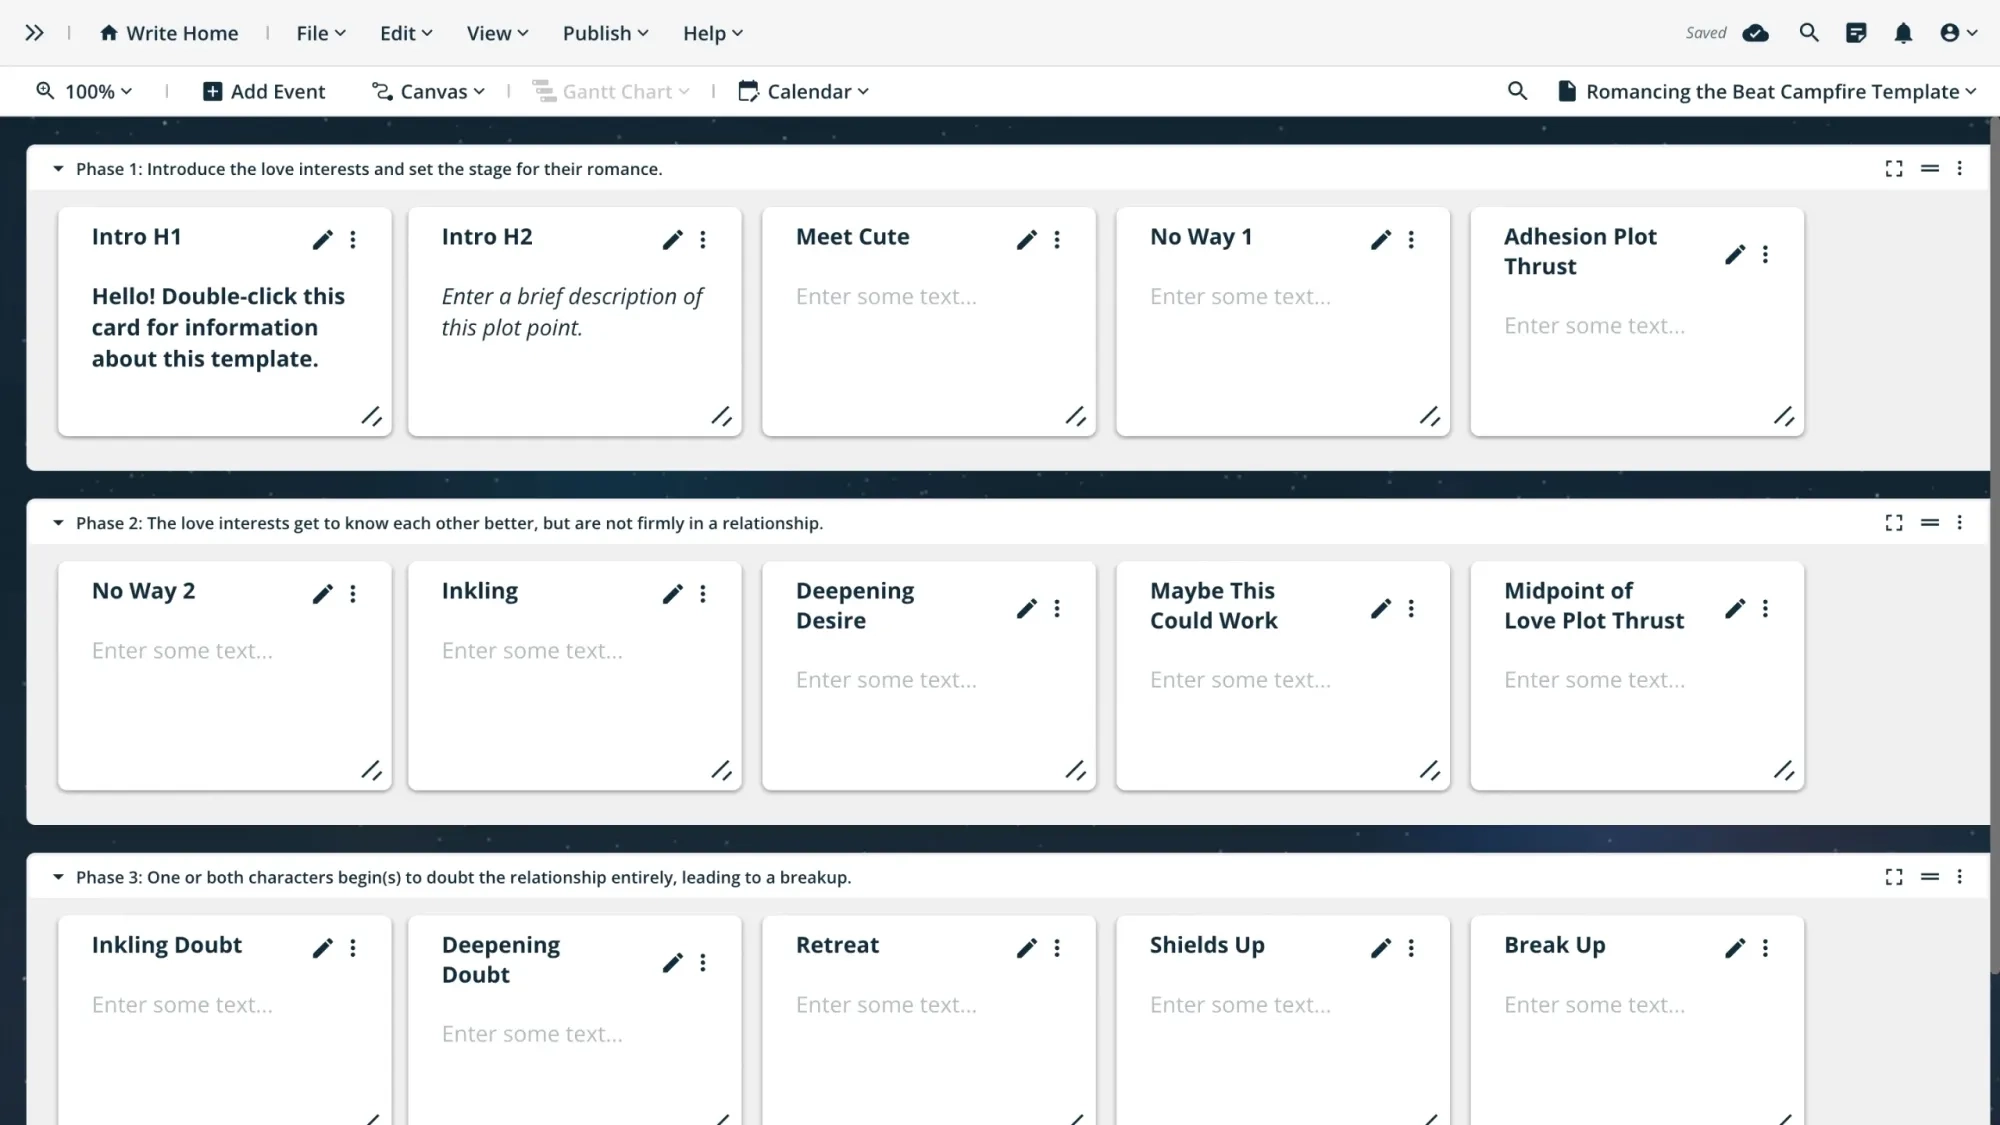2000x1125 pixels.
Task: Click the pencil edit icon on Meet Cute card
Action: (x=1026, y=240)
